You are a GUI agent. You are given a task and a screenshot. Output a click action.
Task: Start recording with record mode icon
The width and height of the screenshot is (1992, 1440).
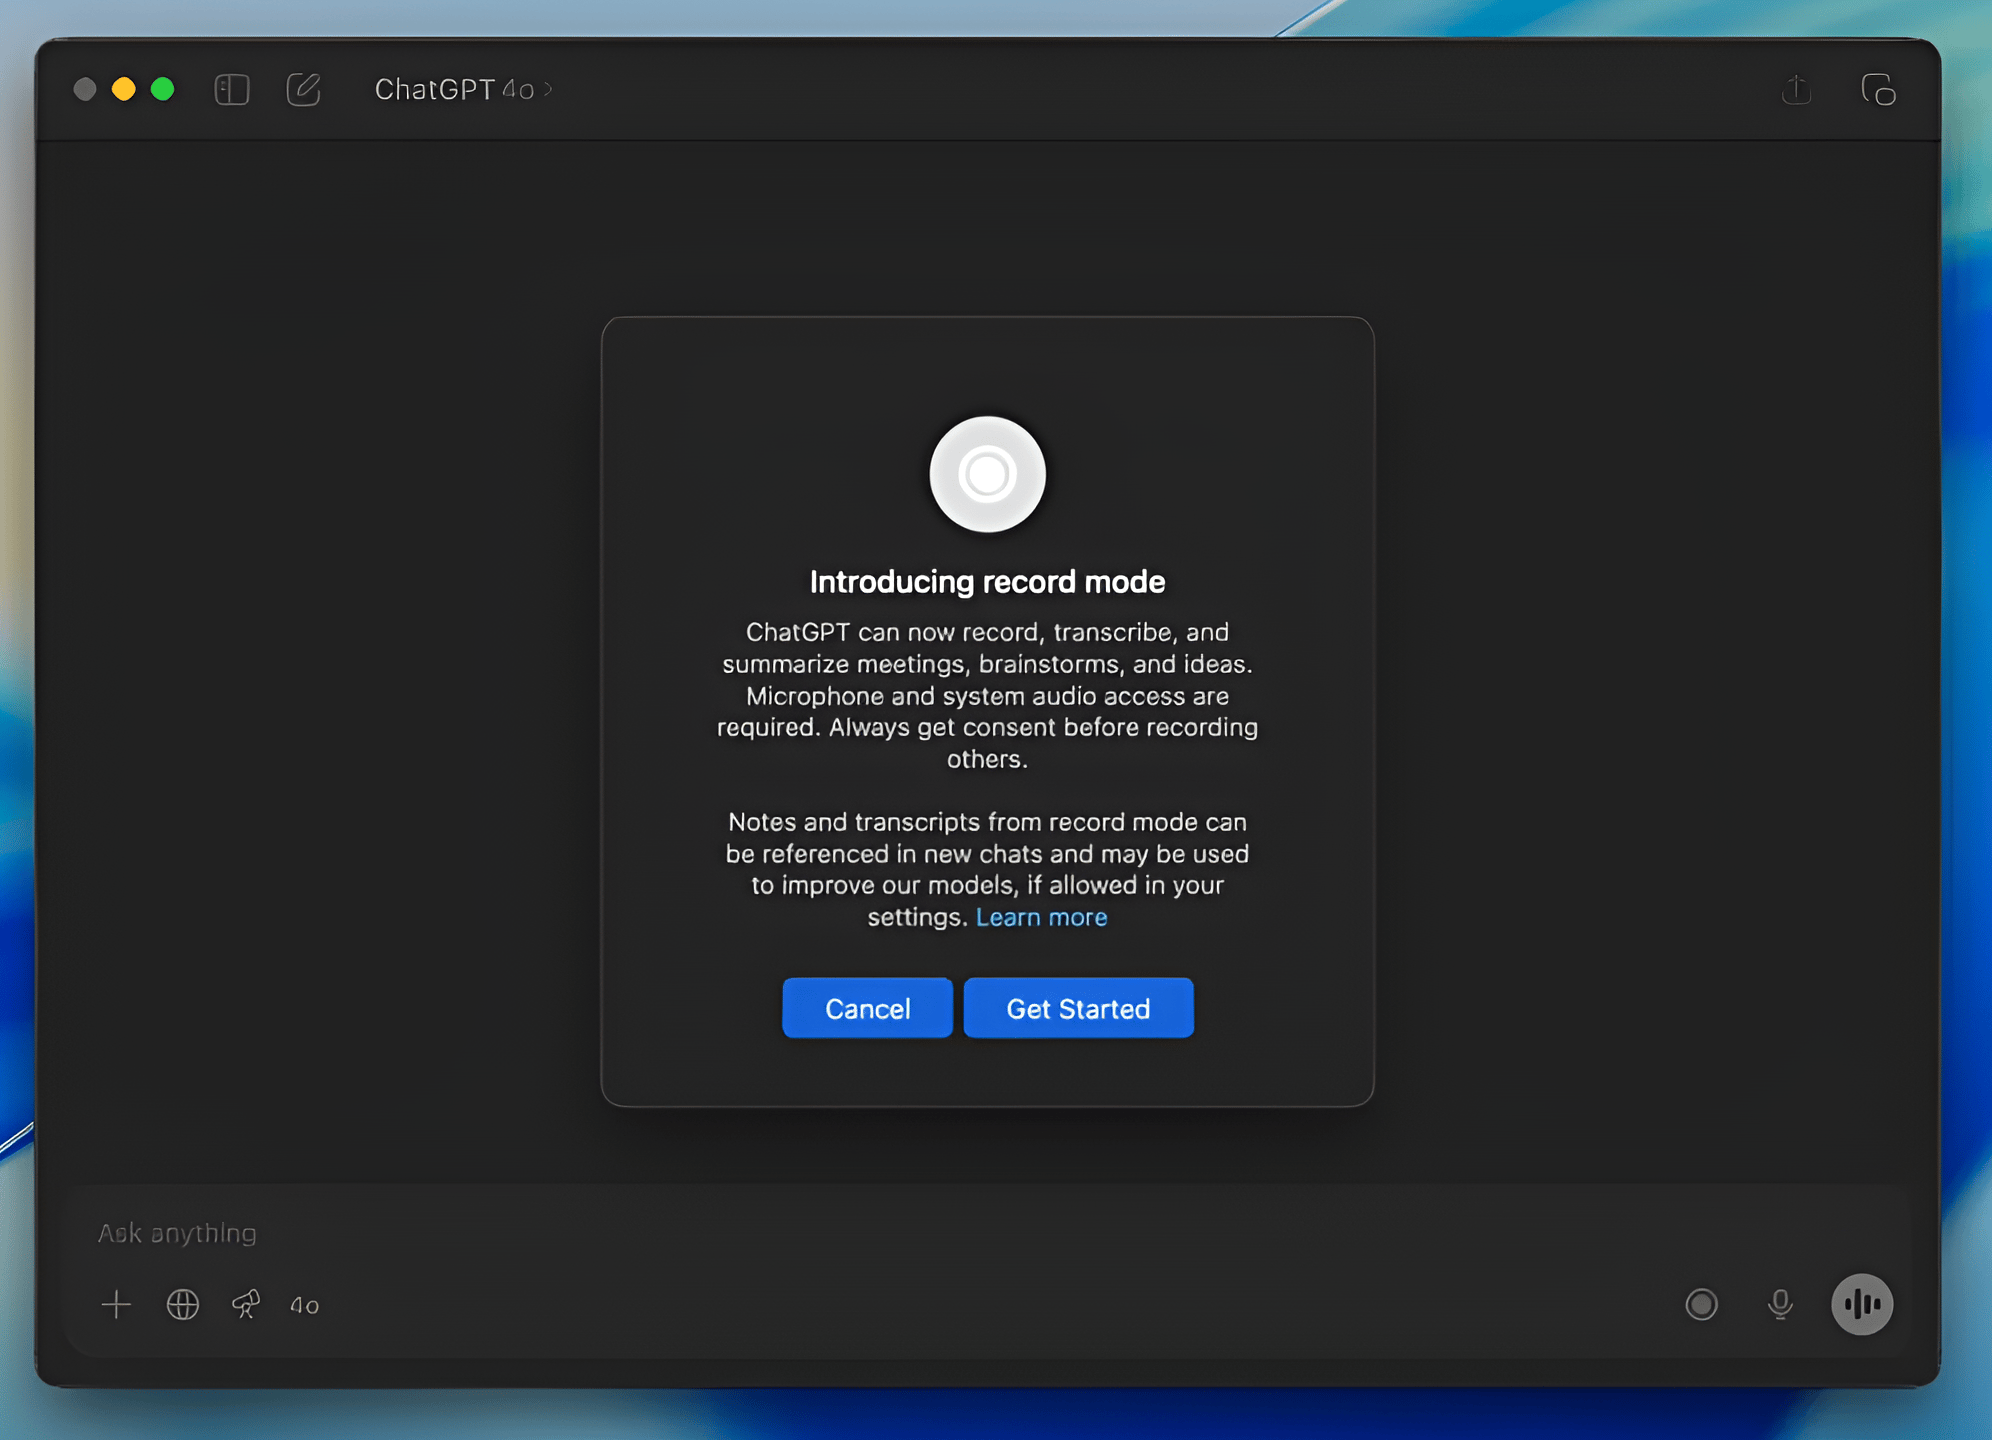(x=1701, y=1304)
